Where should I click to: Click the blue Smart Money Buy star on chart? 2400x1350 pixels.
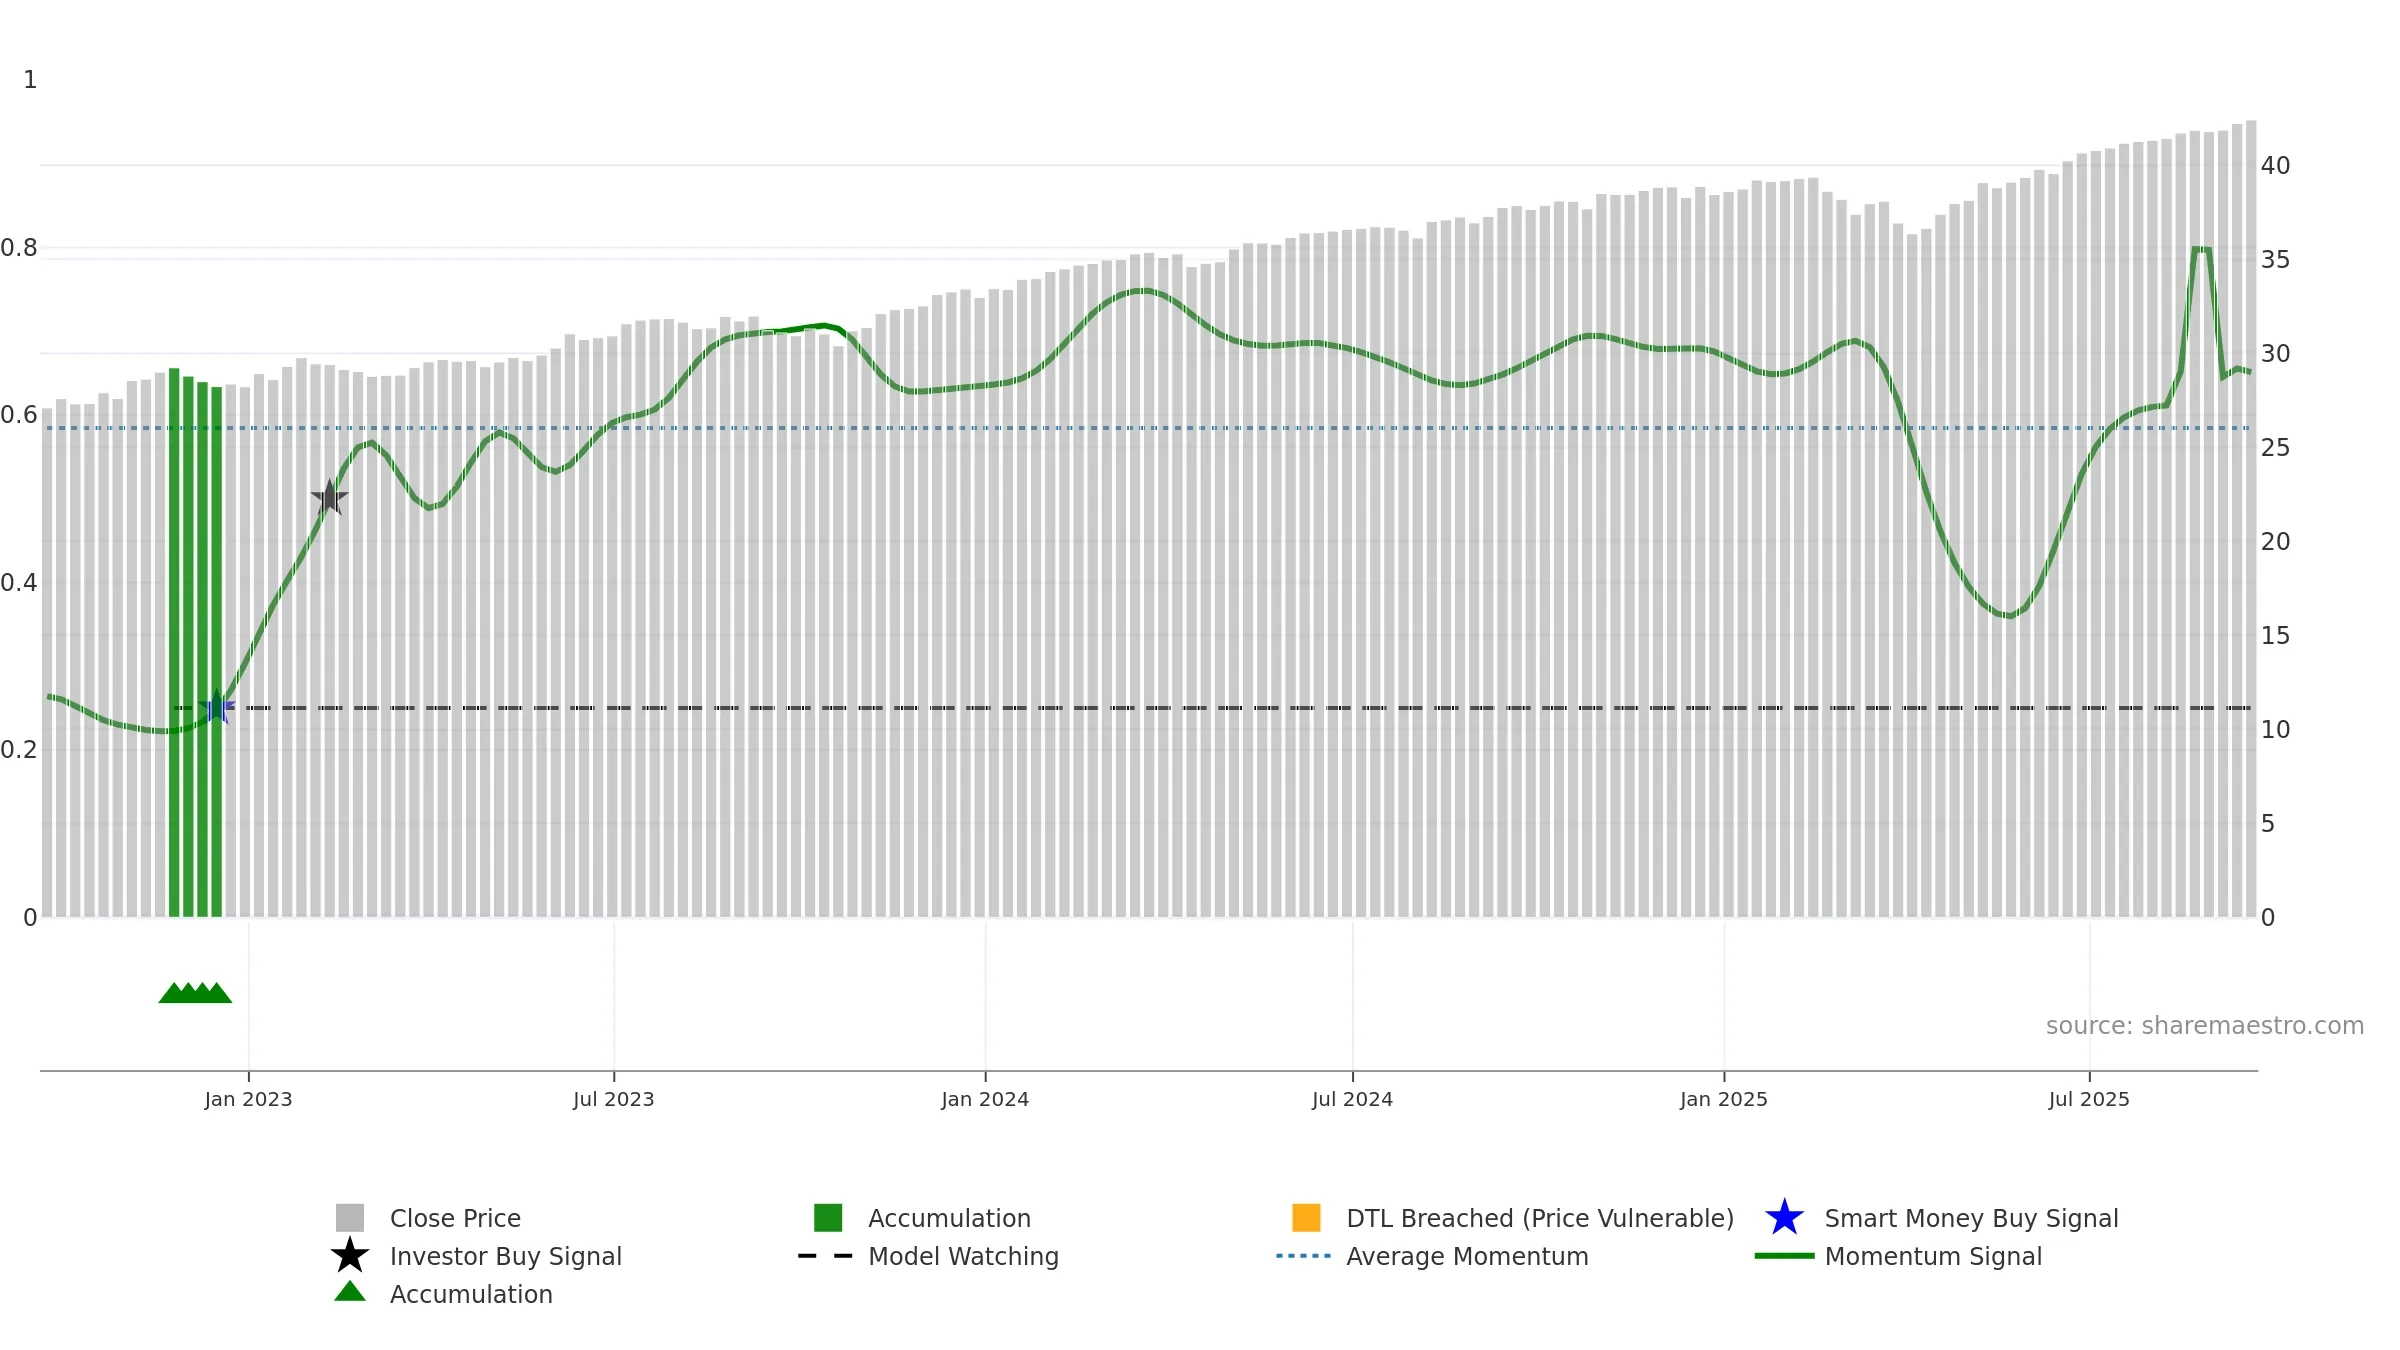point(217,707)
